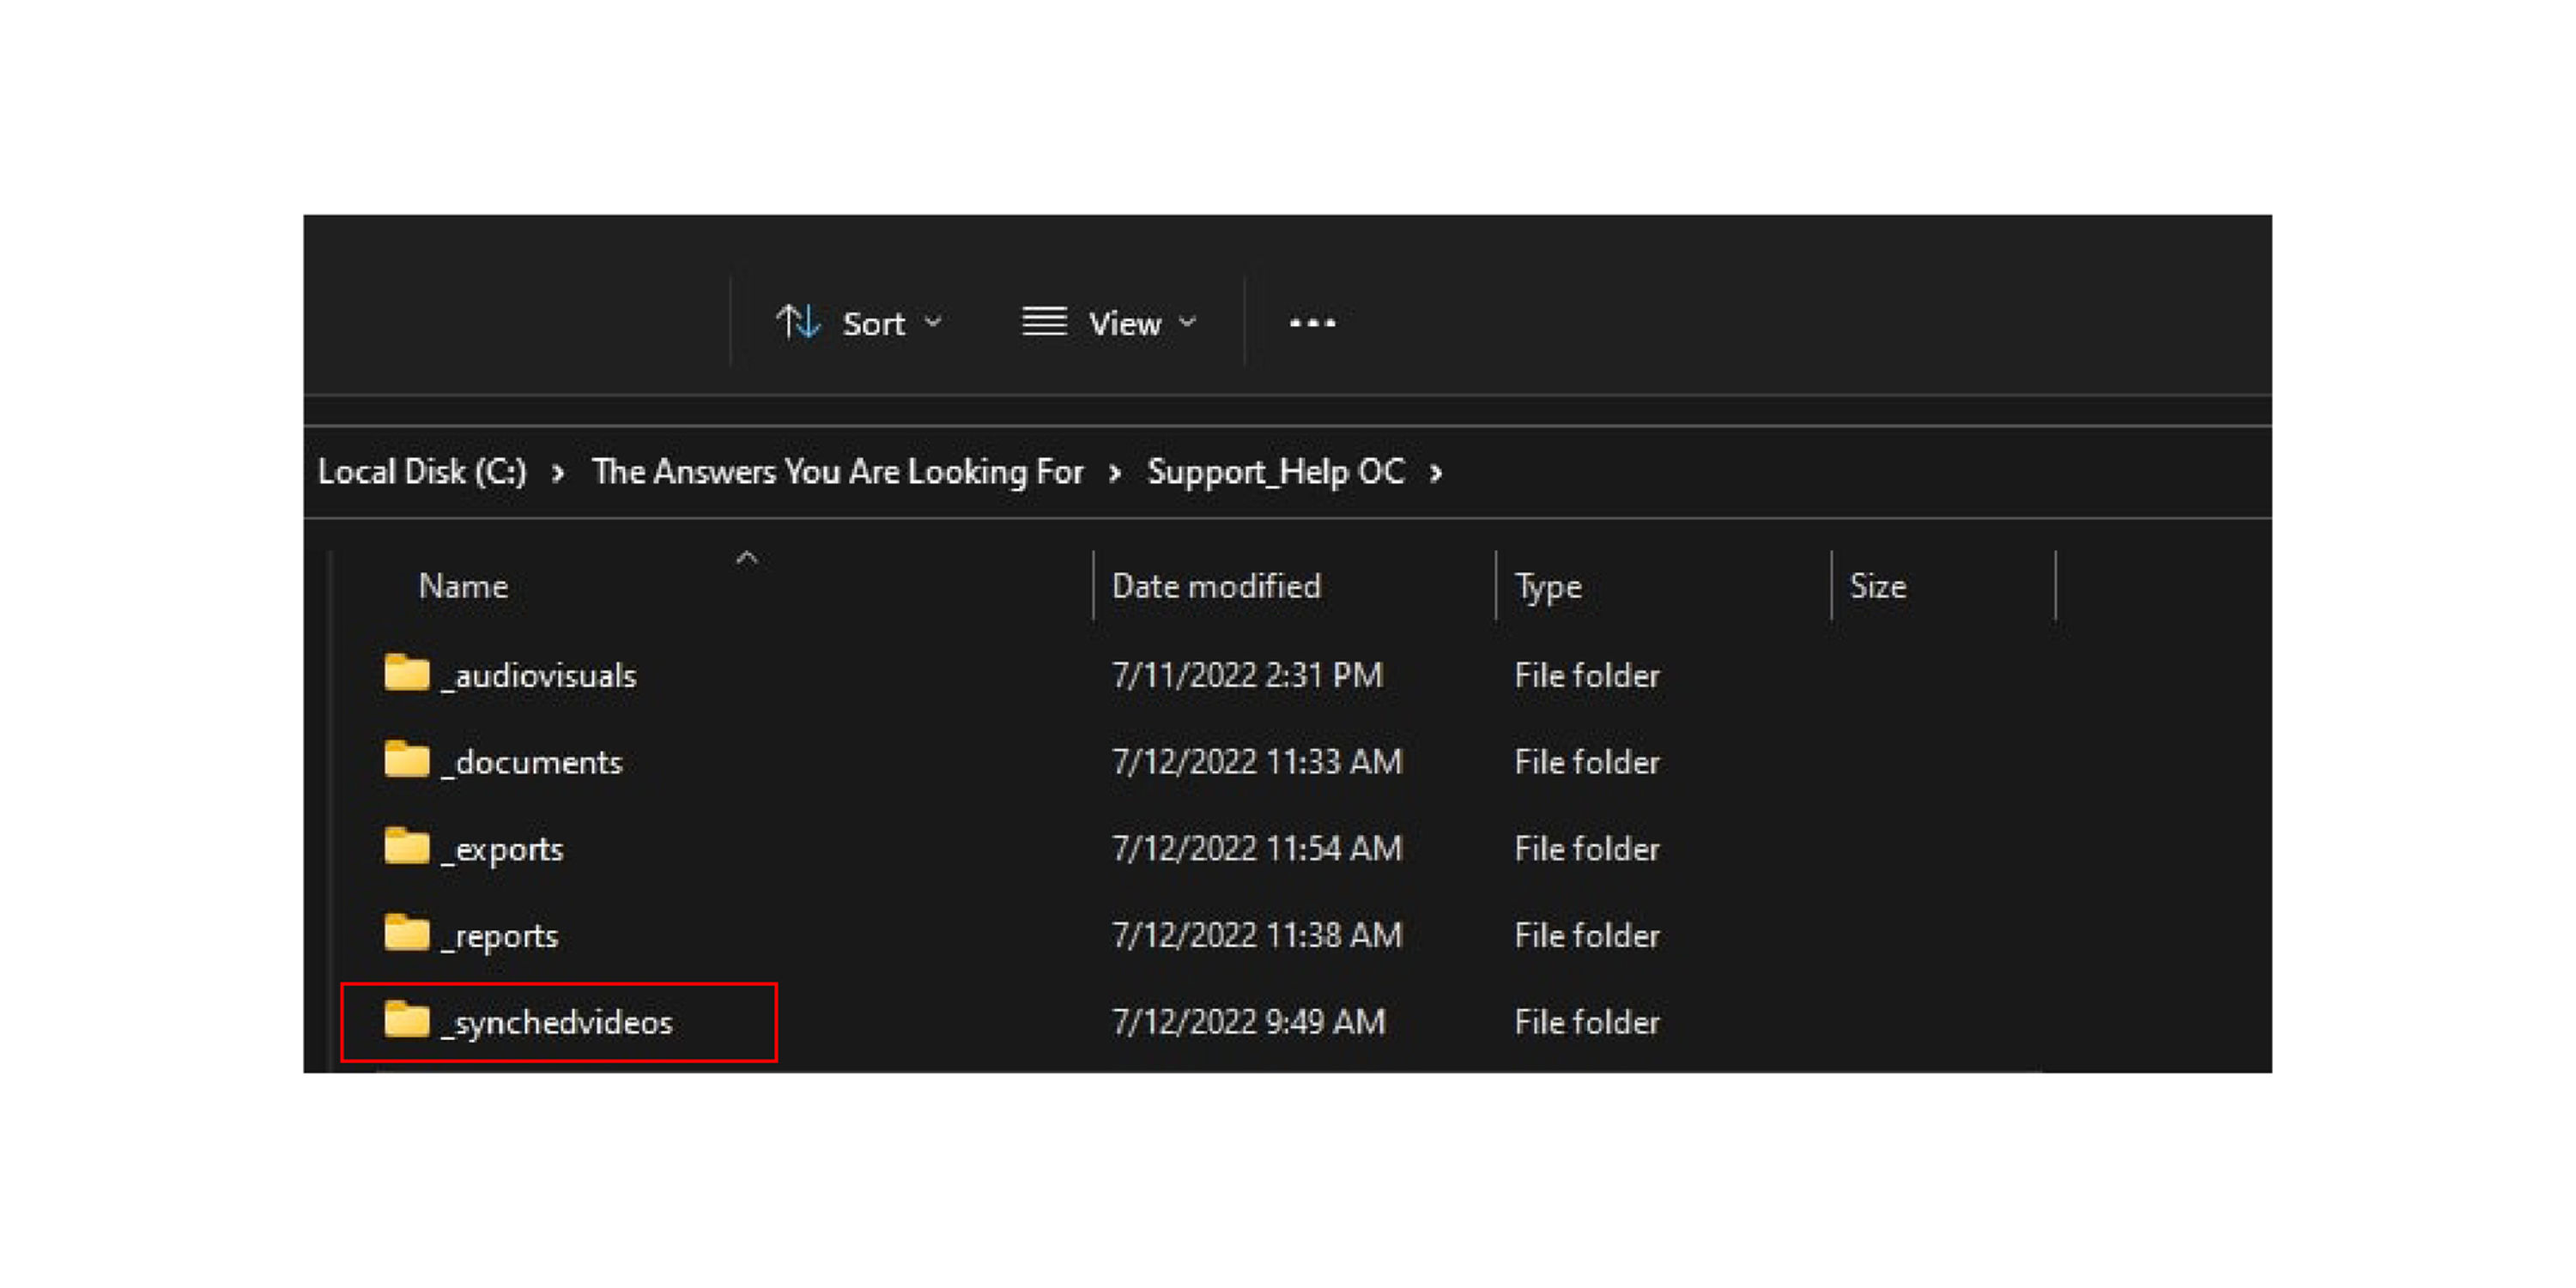Click the _audiovisuals folder icon

pos(406,673)
